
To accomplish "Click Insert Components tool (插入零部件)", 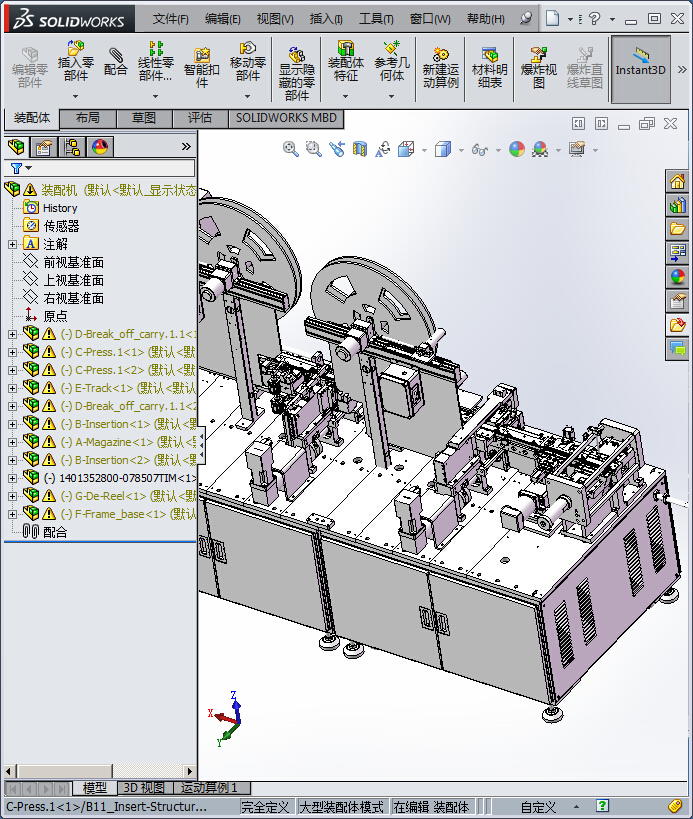I will (x=76, y=62).
